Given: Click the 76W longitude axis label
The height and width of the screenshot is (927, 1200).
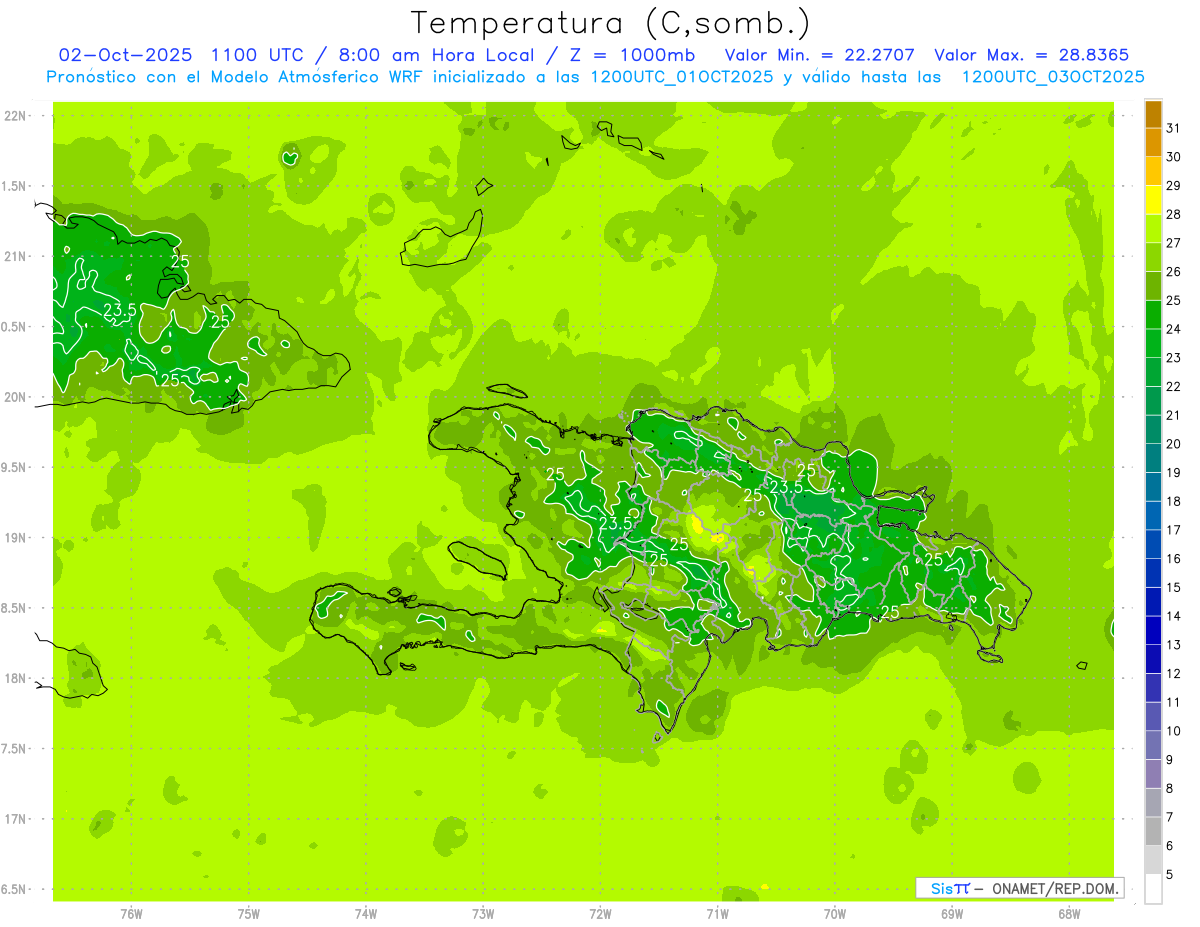Looking at the screenshot, I should click(131, 913).
